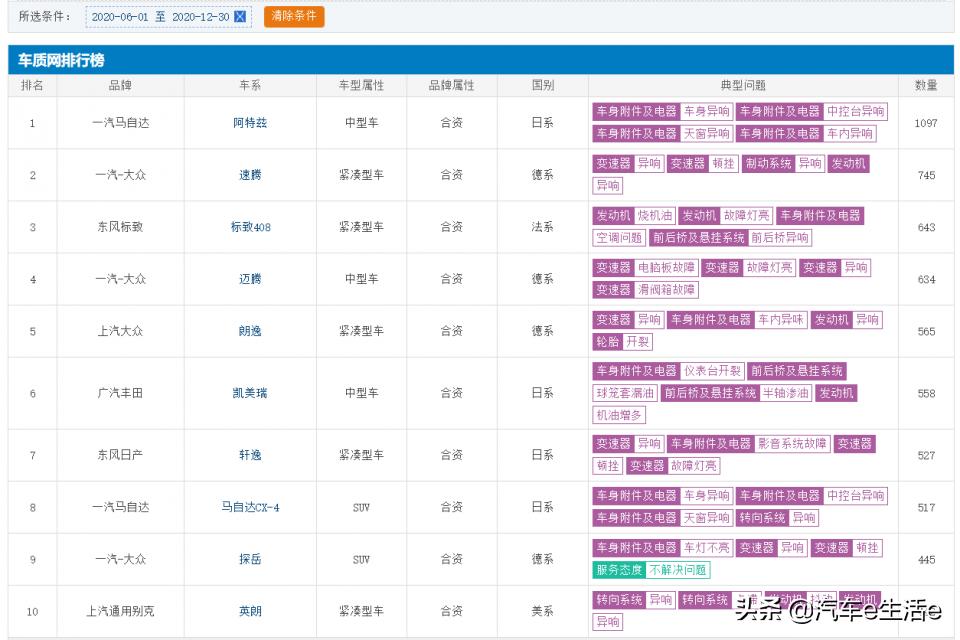960x640 pixels.
Task: Click the complaint count 643
Action: (926, 227)
